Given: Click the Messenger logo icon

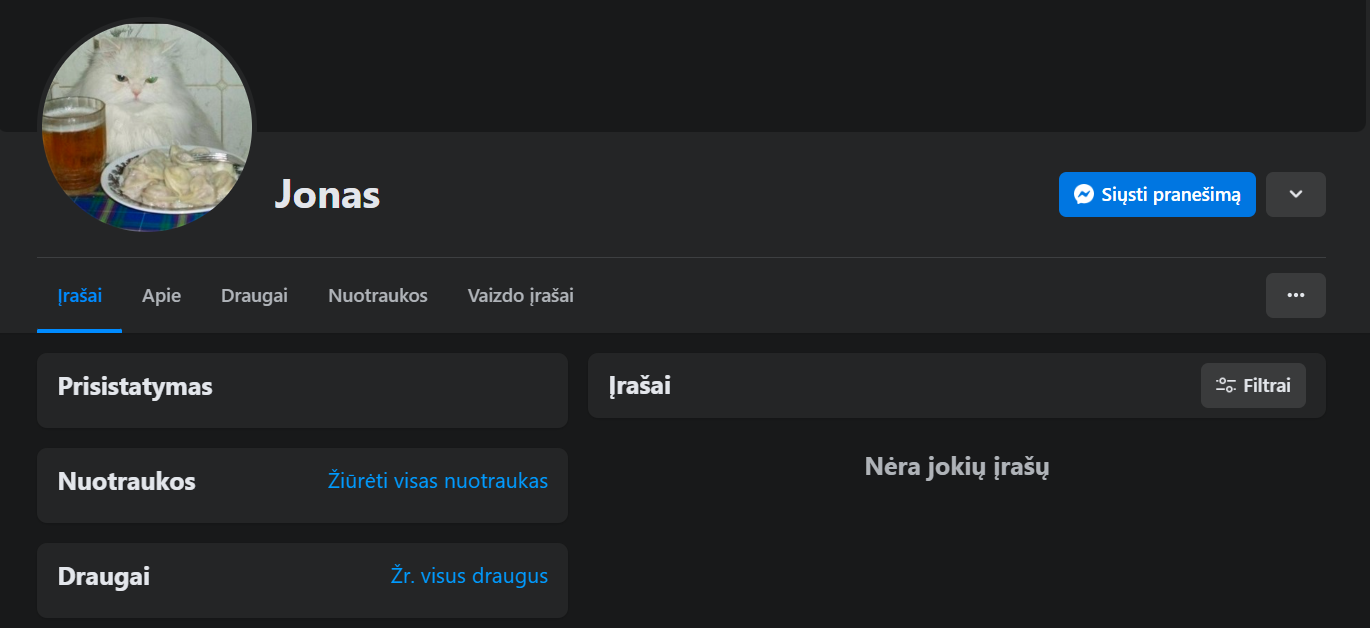Looking at the screenshot, I should click(x=1083, y=194).
